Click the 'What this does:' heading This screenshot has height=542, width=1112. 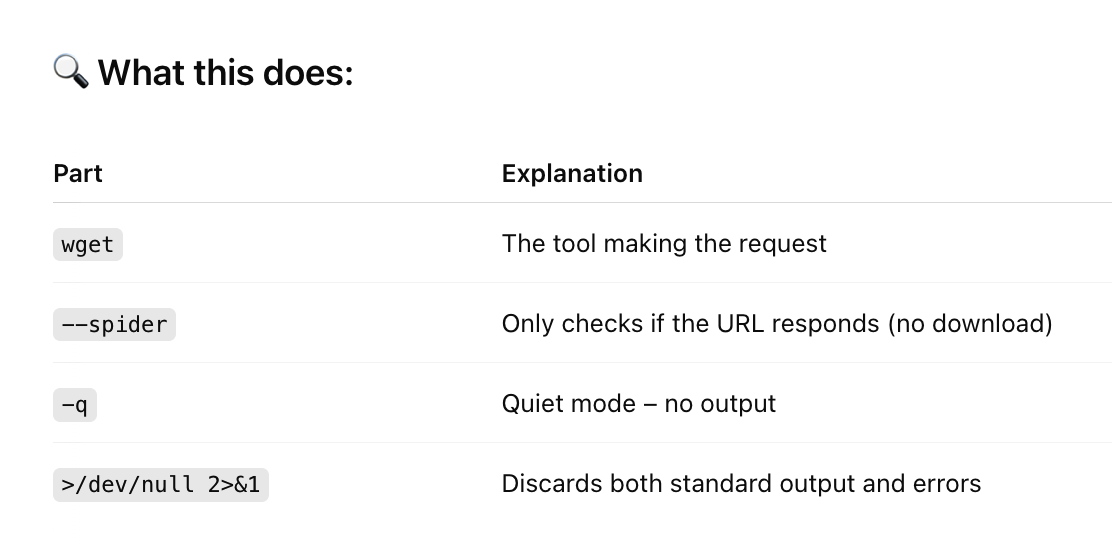coord(226,73)
